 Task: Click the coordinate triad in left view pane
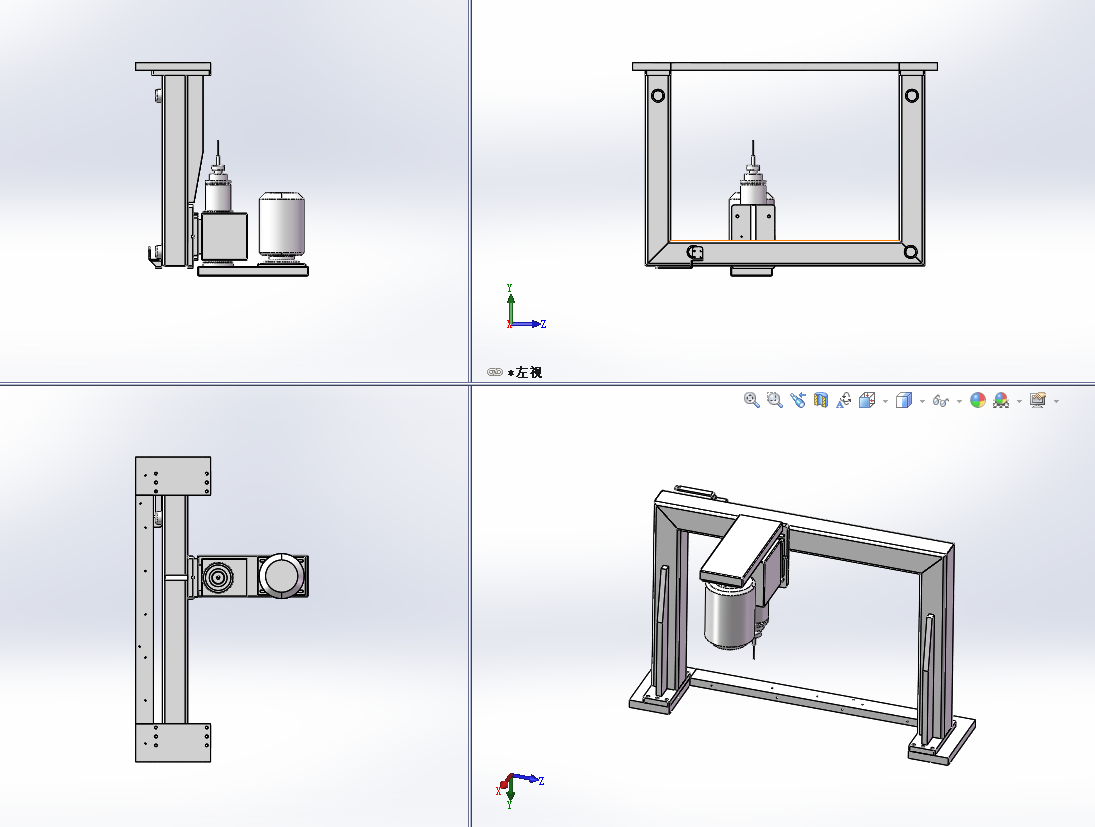[525, 307]
